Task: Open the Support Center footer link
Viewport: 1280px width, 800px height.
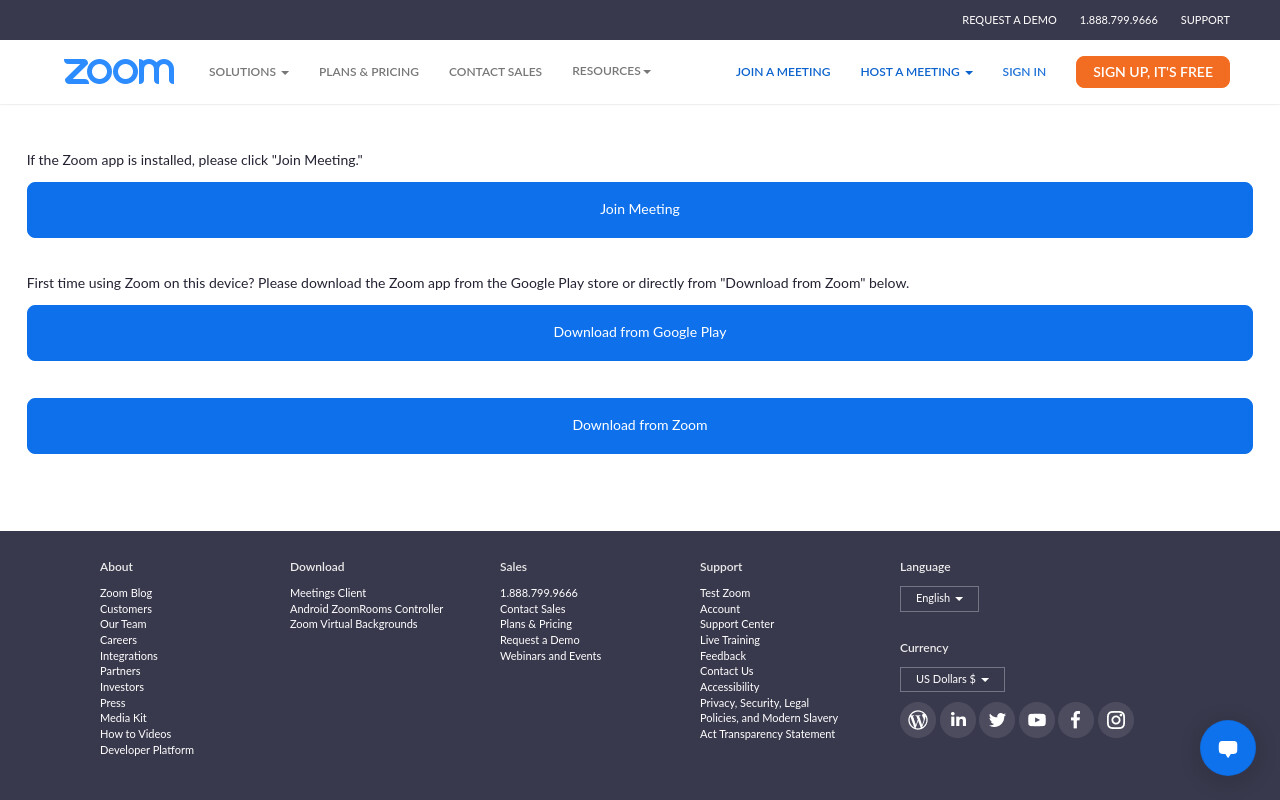Action: click(737, 624)
